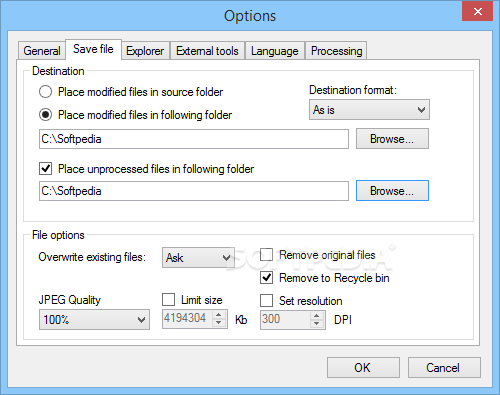
Task: Select the Save file tab
Action: [93, 49]
